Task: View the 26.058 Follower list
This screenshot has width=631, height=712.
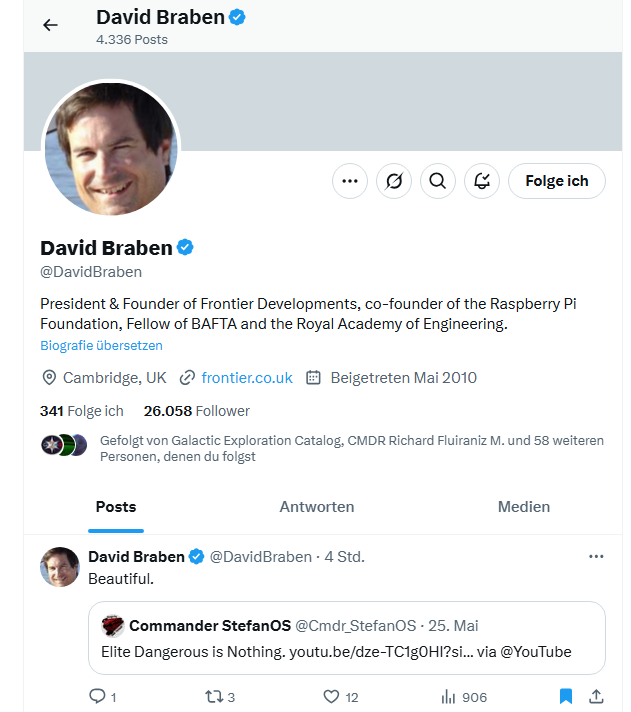Action: 197,411
